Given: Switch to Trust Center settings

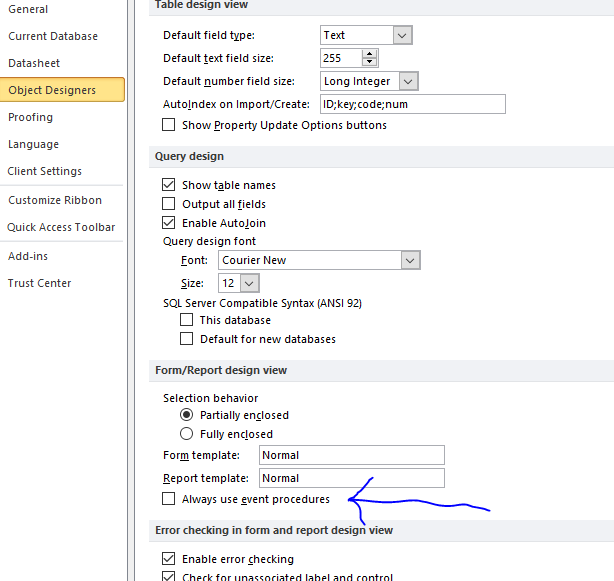Looking at the screenshot, I should pos(40,283).
